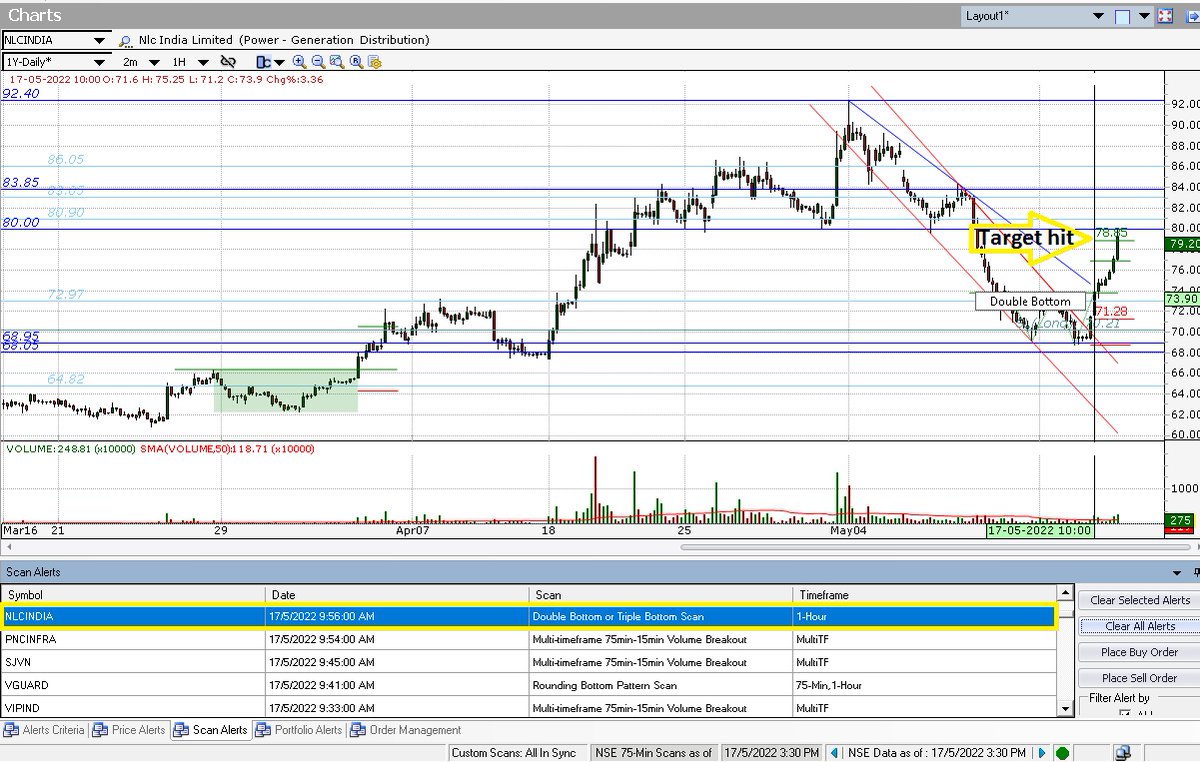Open the 2m interval dropdown
The height and width of the screenshot is (762, 1200).
coord(155,62)
